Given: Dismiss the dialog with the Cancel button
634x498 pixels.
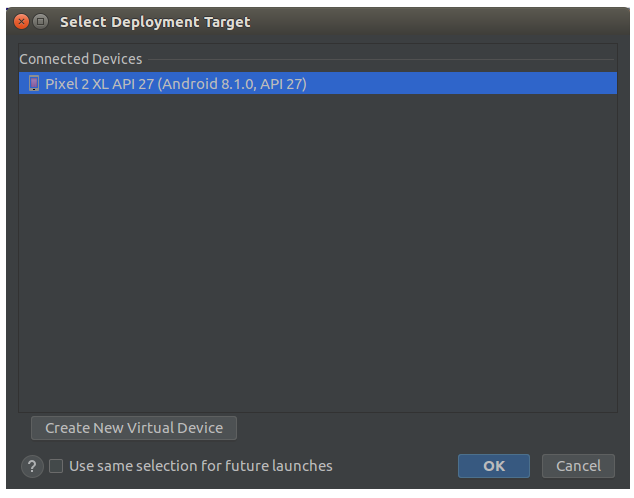Looking at the screenshot, I should [578, 466].
